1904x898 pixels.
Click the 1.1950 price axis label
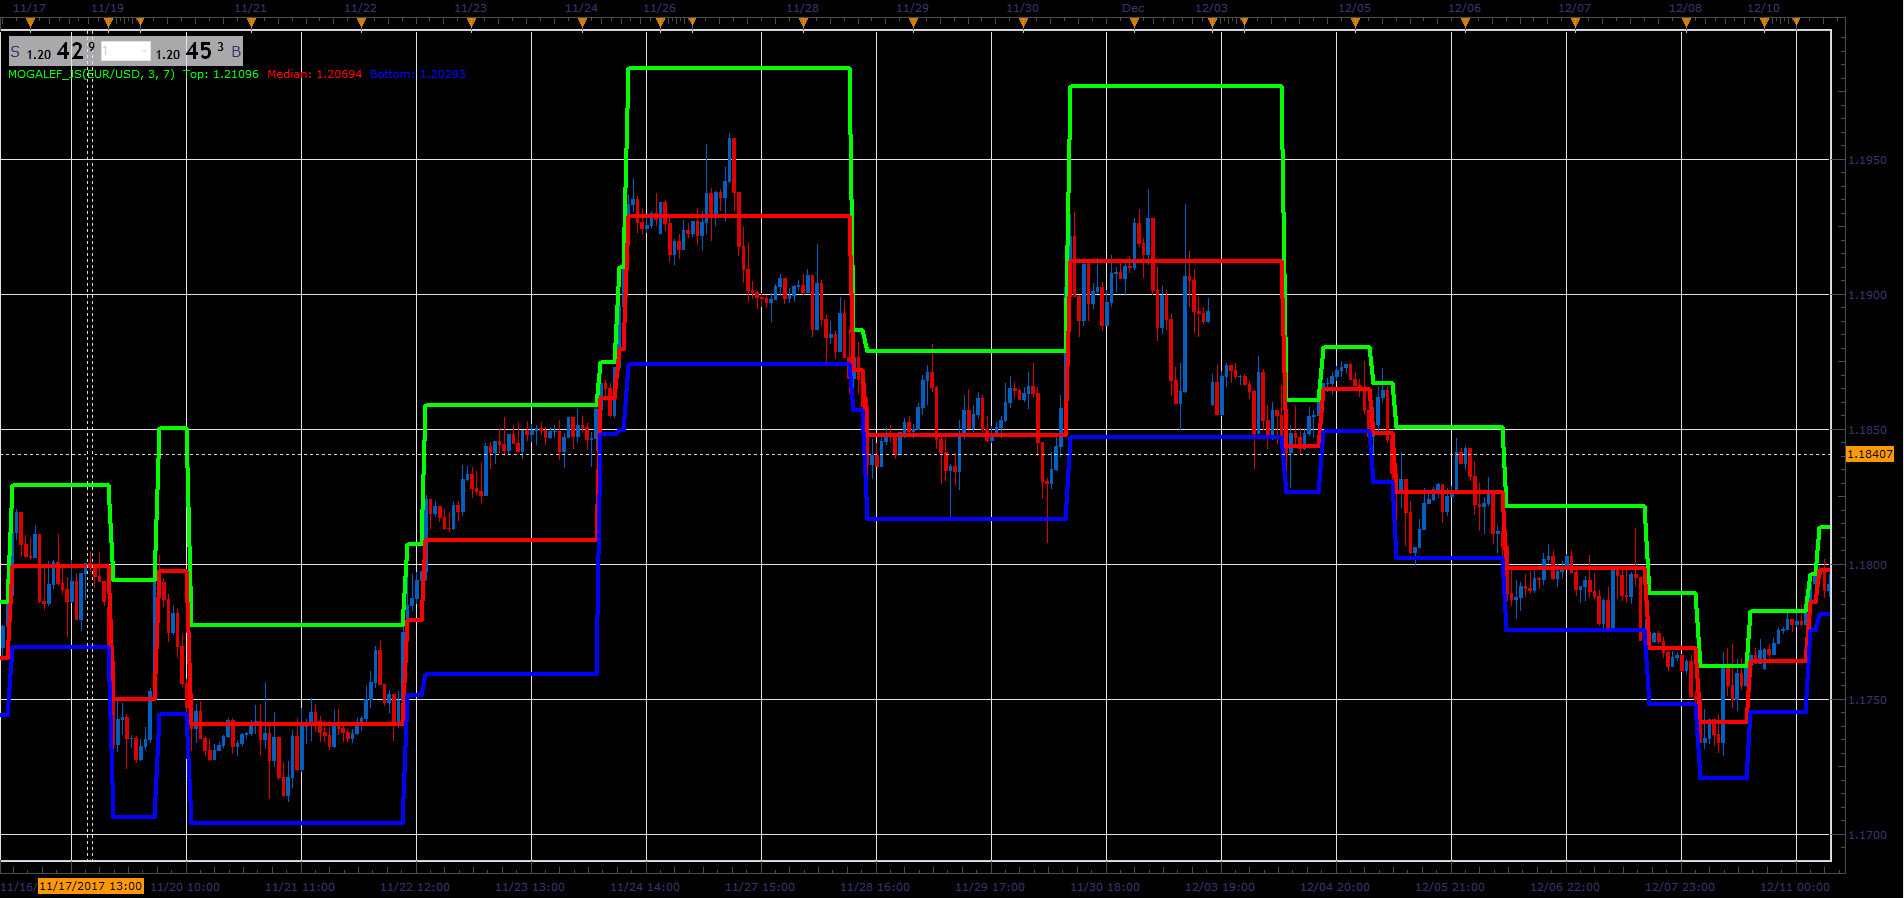[x=1867, y=160]
